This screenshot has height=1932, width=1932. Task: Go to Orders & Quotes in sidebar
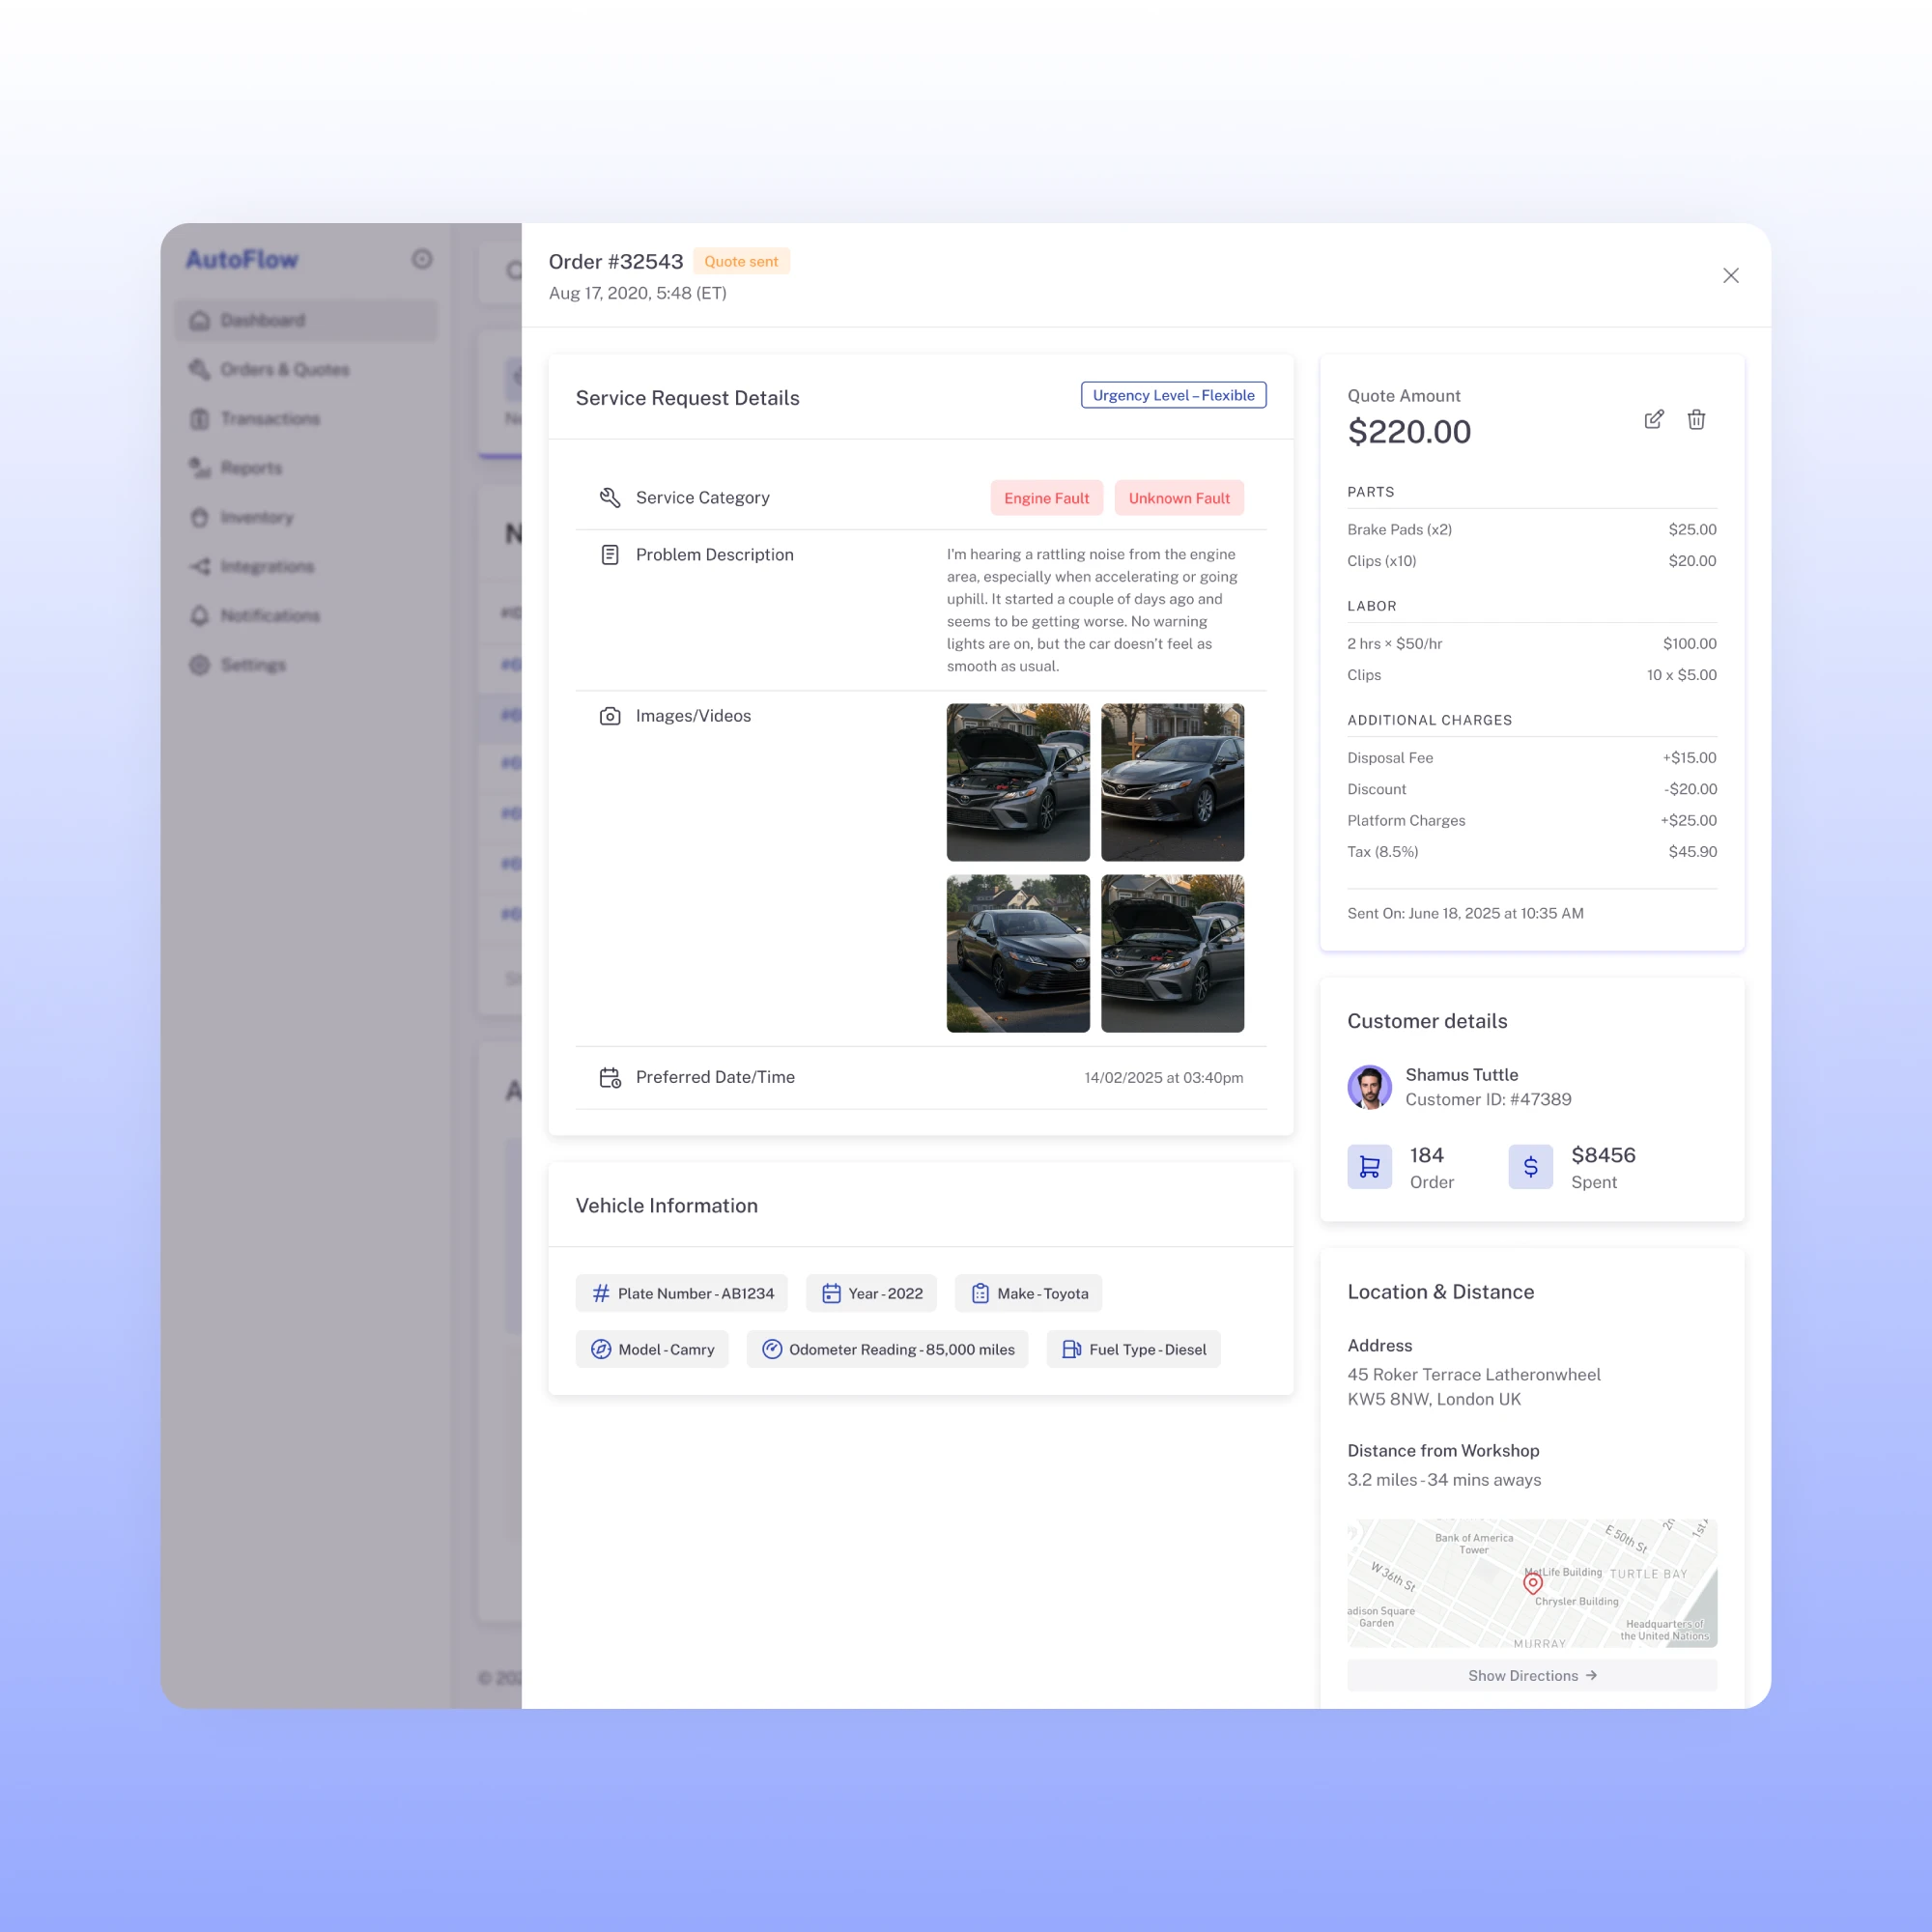pyautogui.click(x=284, y=369)
